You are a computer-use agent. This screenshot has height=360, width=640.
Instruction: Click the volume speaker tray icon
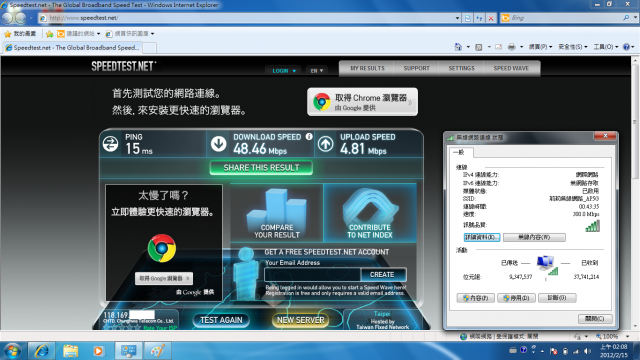(587, 351)
